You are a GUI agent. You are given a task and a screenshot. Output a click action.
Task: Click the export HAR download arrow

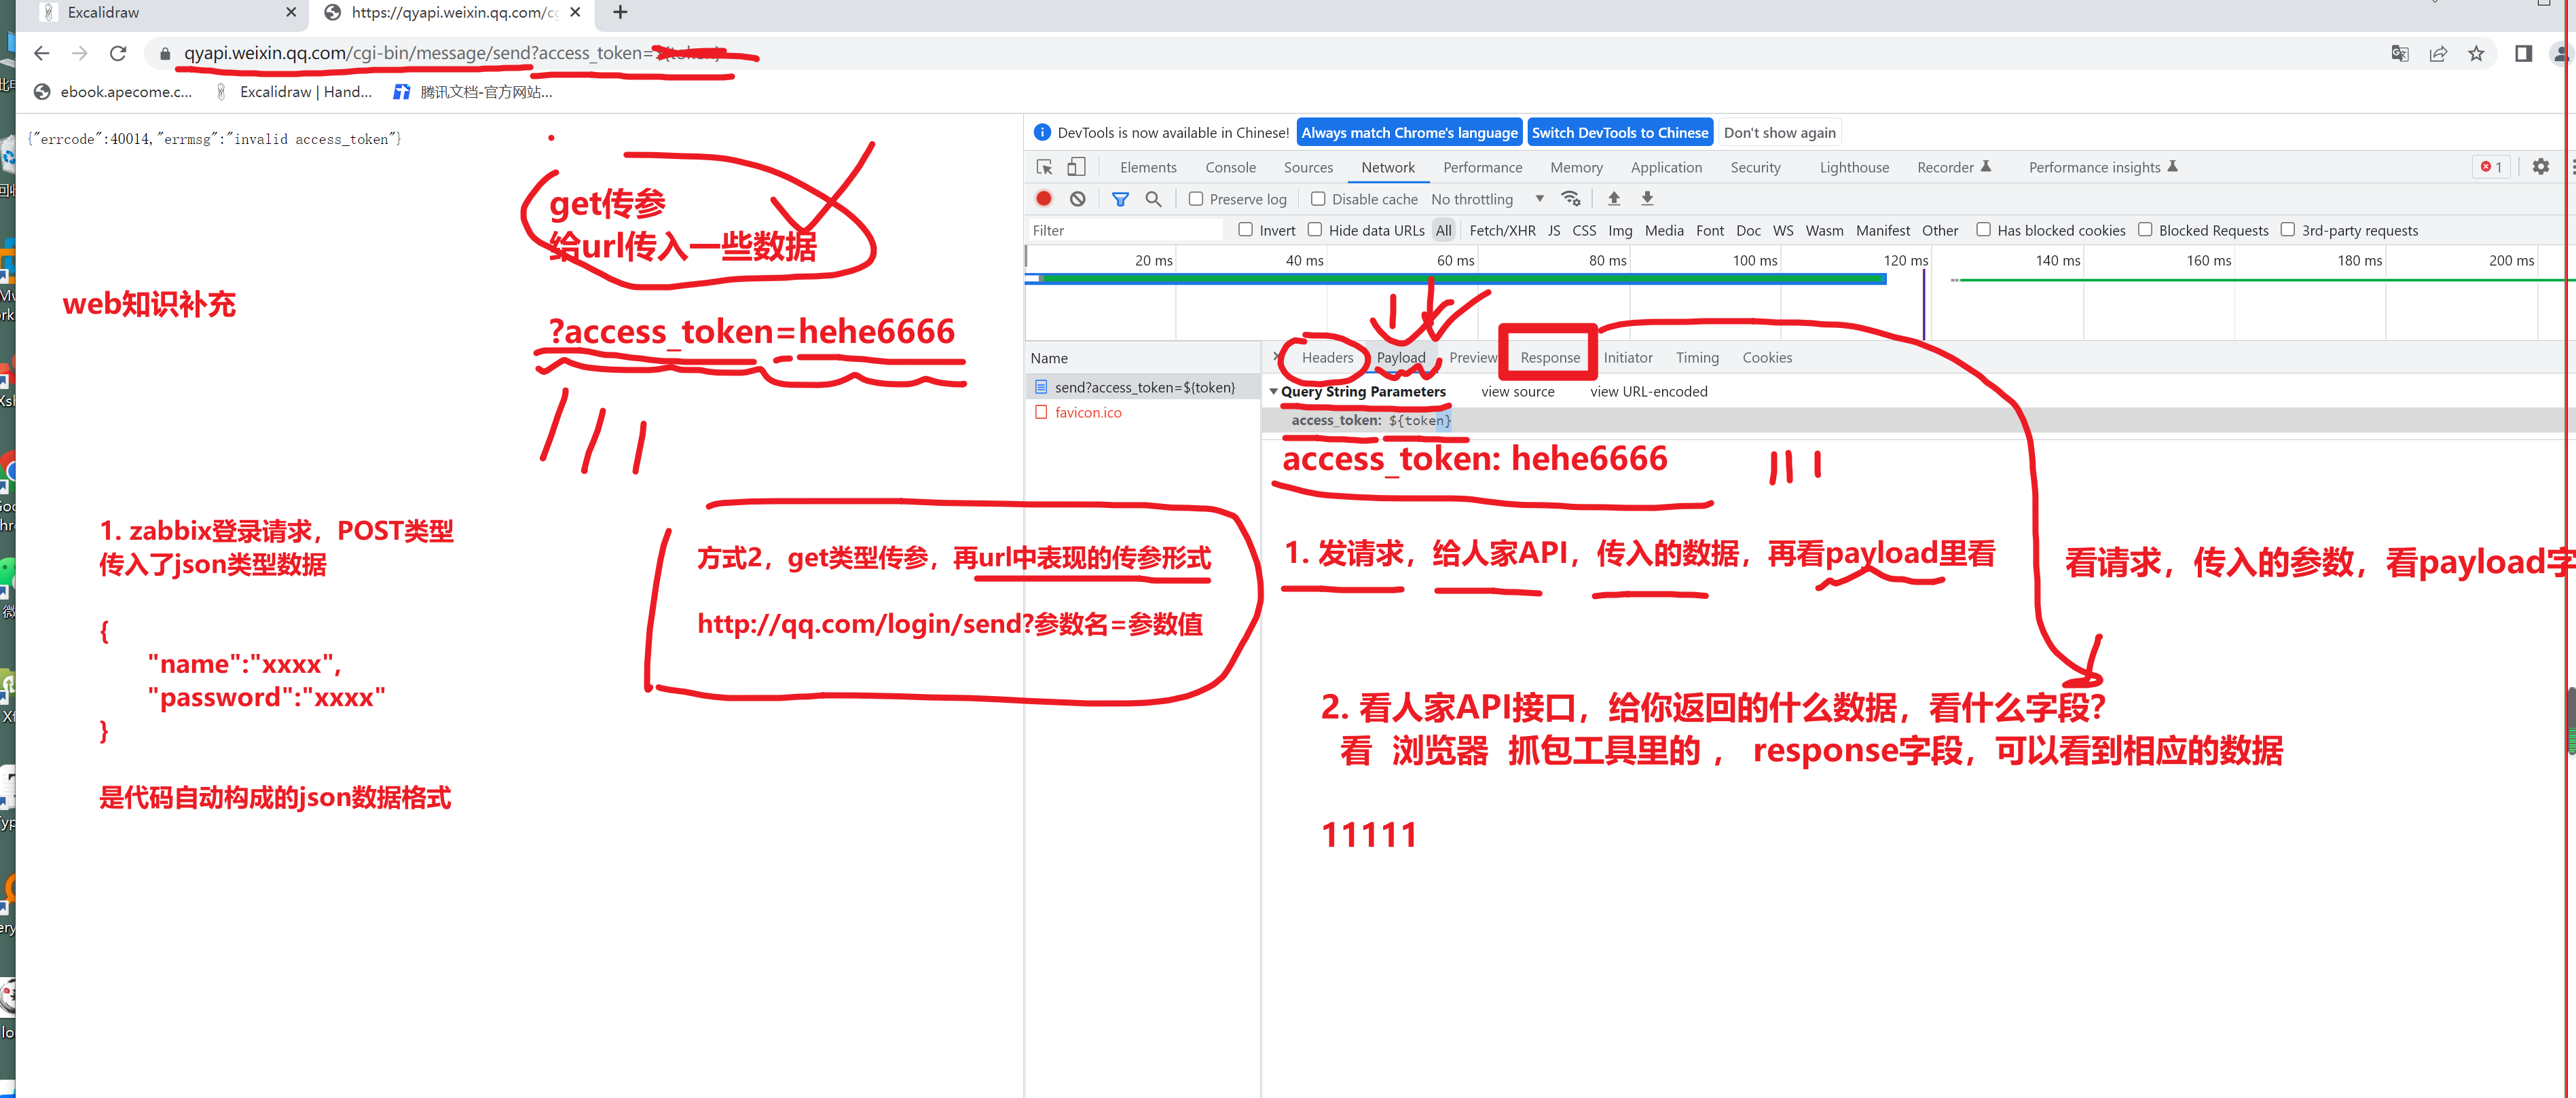pyautogui.click(x=1647, y=199)
